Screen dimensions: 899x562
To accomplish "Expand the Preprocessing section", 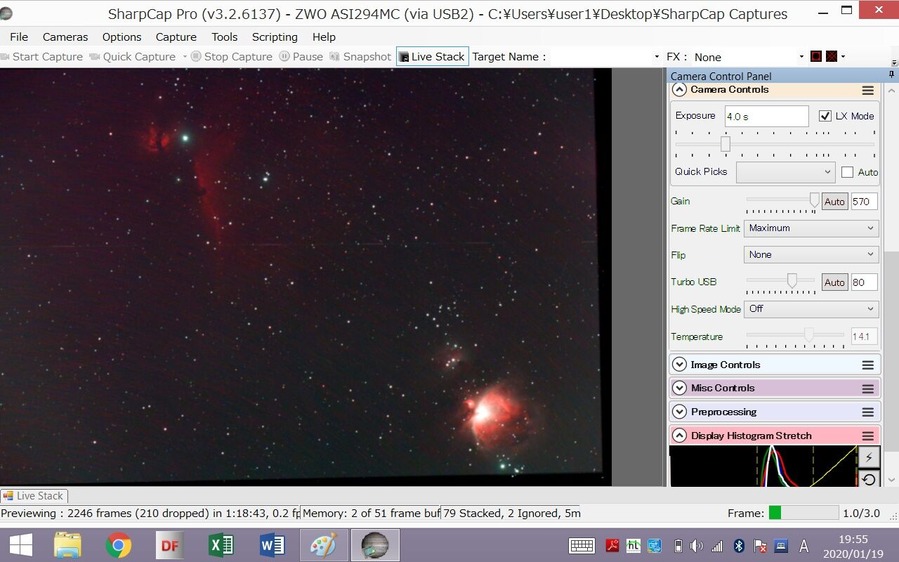I will (x=679, y=412).
